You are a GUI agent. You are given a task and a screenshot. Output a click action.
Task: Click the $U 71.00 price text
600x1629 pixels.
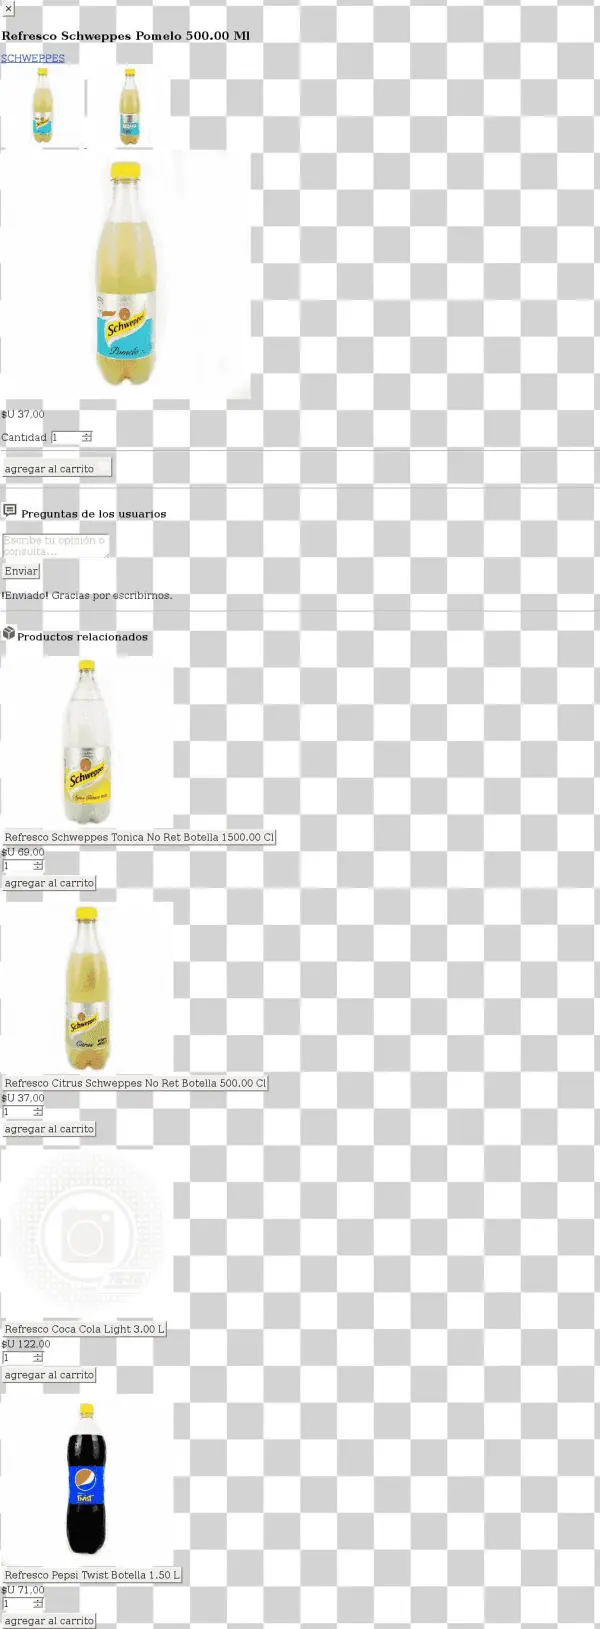point(23,1590)
